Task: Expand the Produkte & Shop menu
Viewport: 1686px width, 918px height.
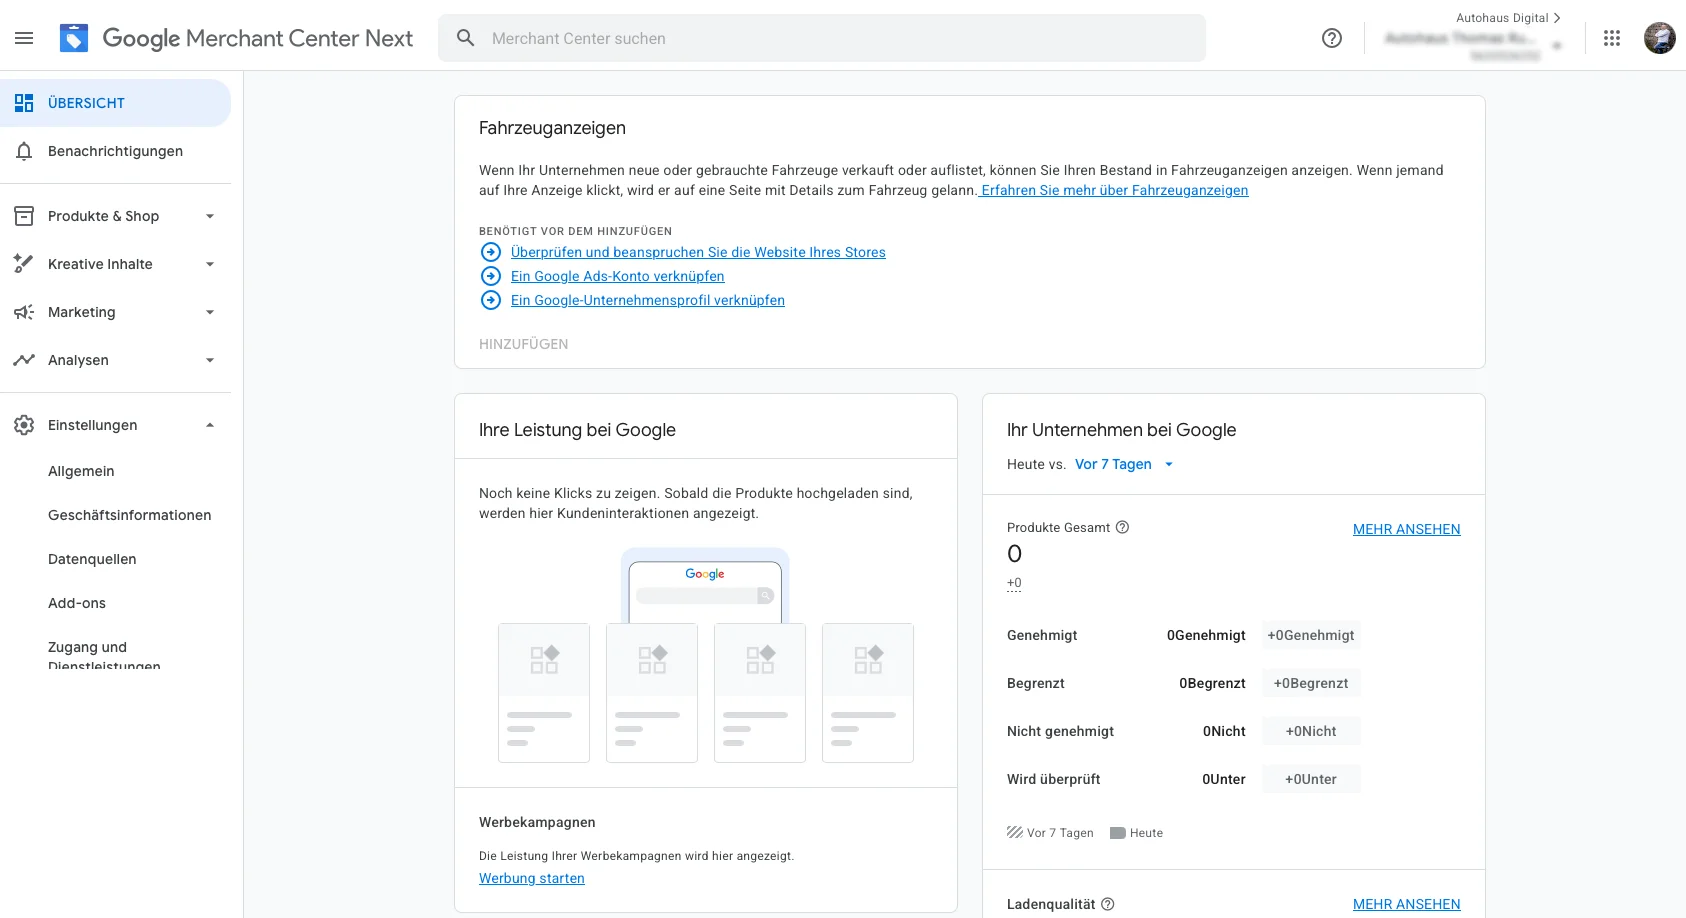Action: click(x=115, y=216)
